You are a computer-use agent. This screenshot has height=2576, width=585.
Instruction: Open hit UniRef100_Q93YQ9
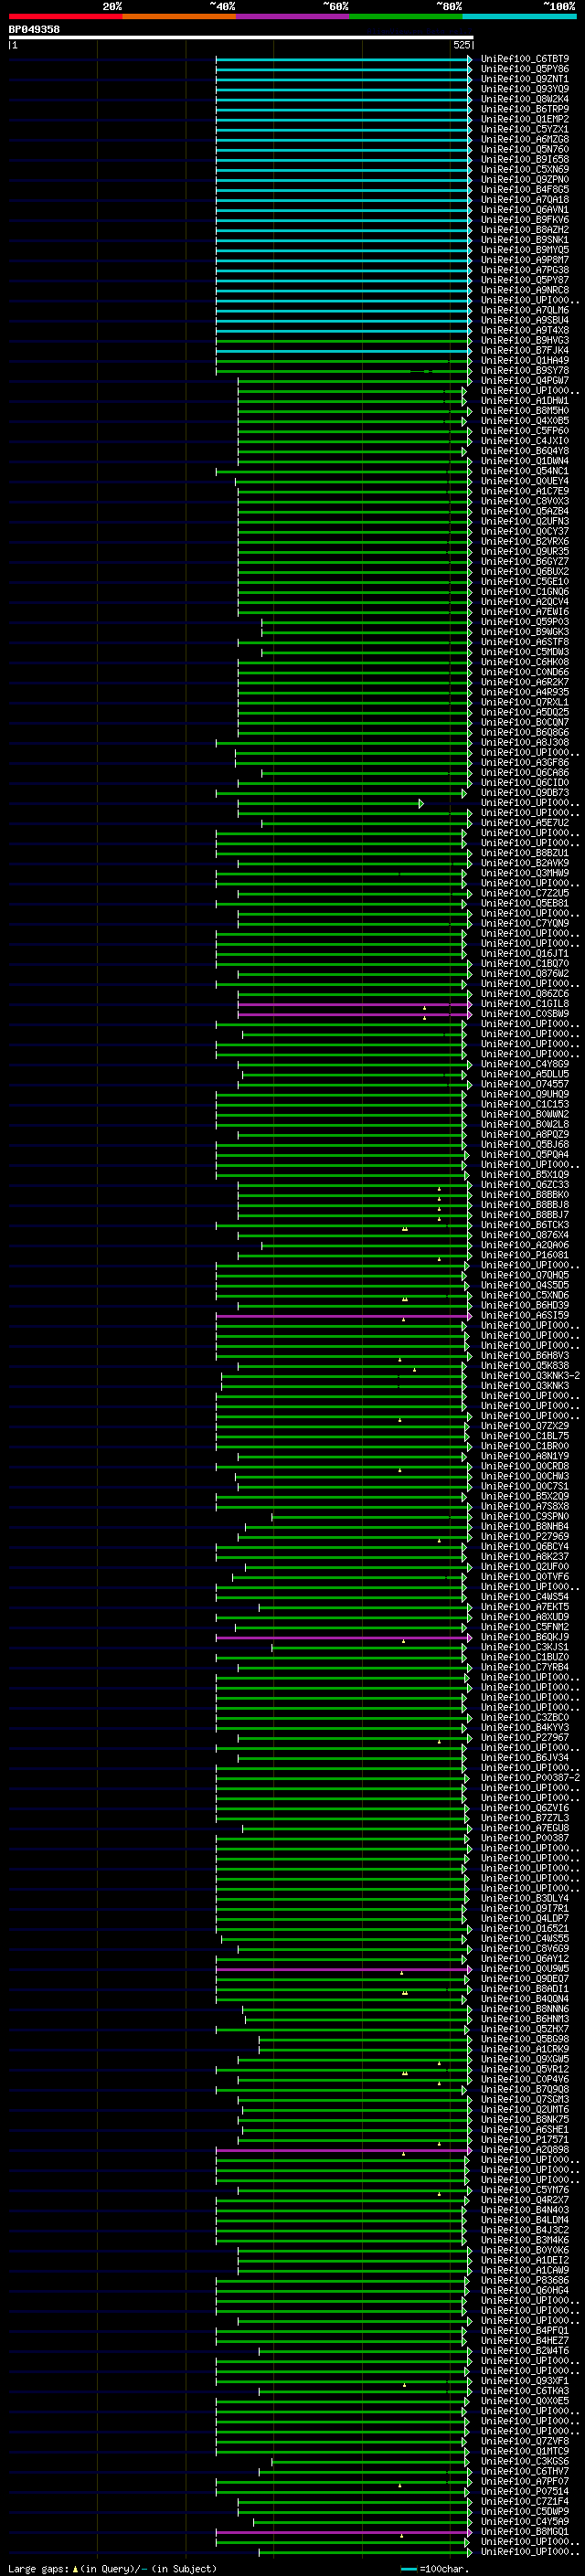pos(525,89)
